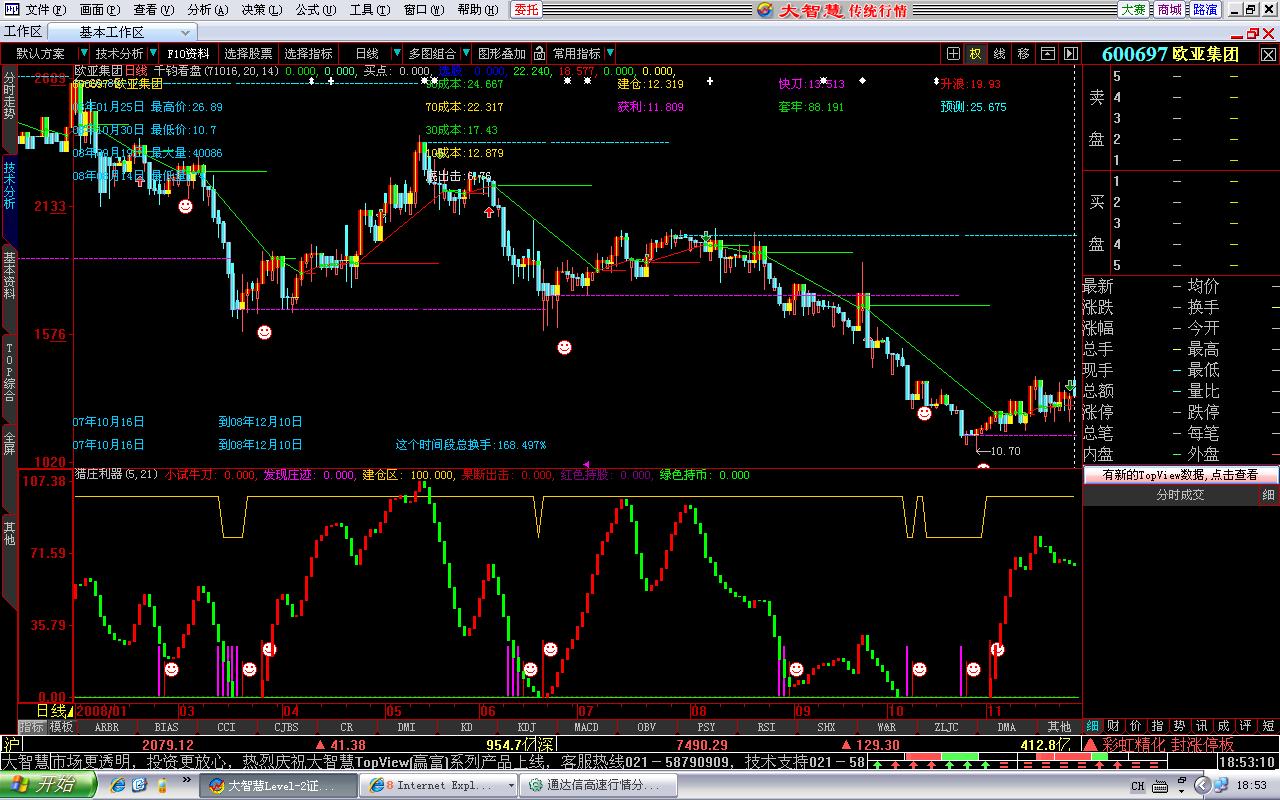Click 图形叠加 toolbar button

501,53
